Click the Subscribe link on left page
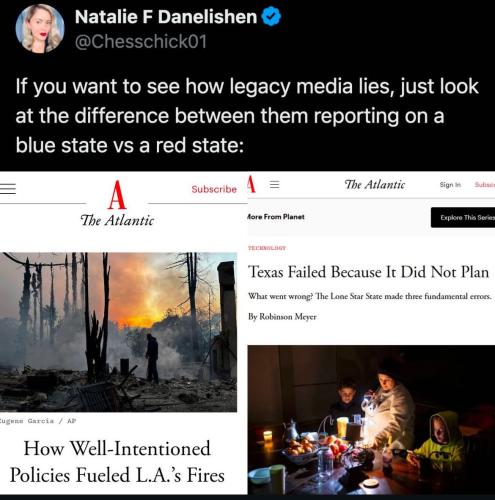This screenshot has width=495, height=500. pyautogui.click(x=214, y=189)
